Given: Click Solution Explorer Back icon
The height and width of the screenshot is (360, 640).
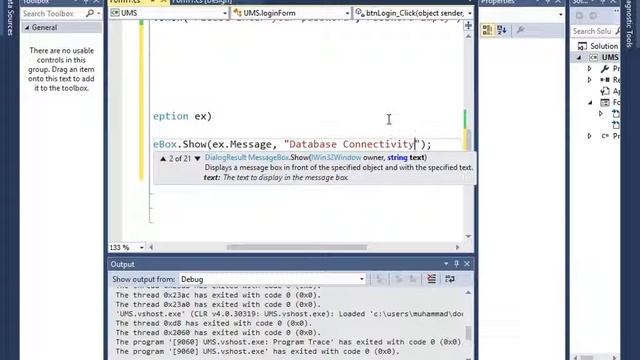Looking at the screenshot, I should (580, 16).
